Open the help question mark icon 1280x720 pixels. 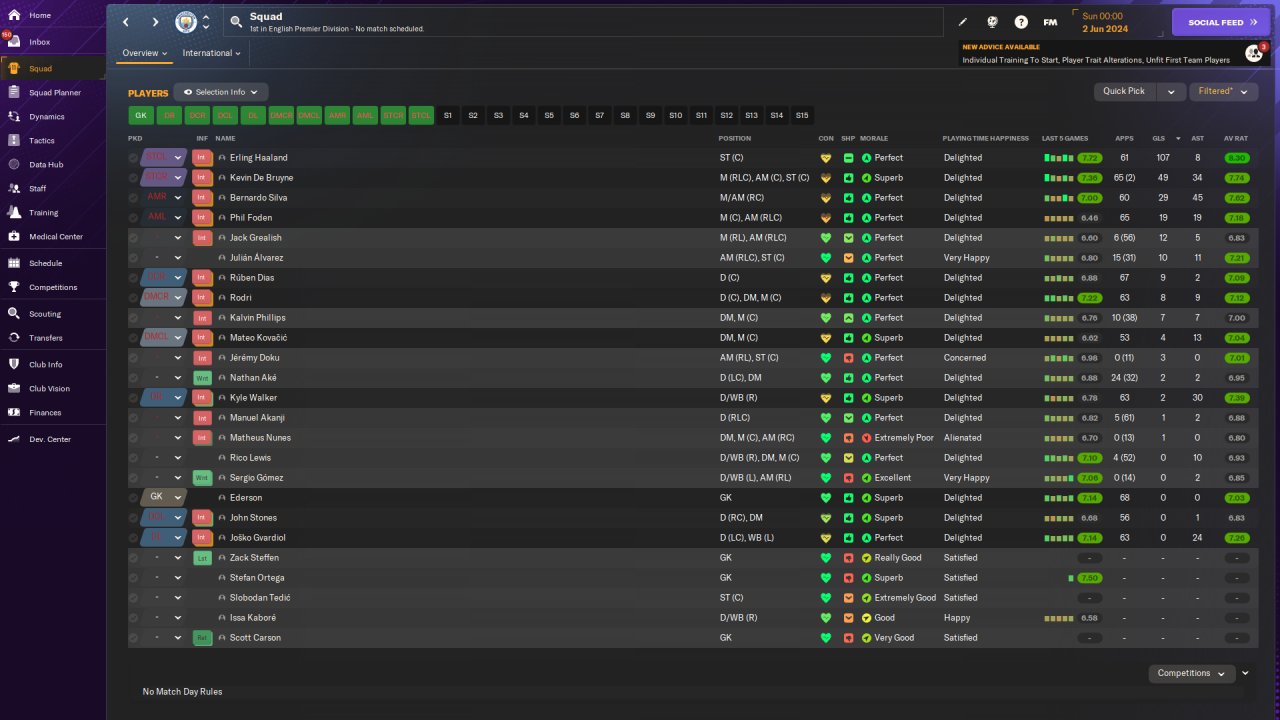pos(1021,22)
